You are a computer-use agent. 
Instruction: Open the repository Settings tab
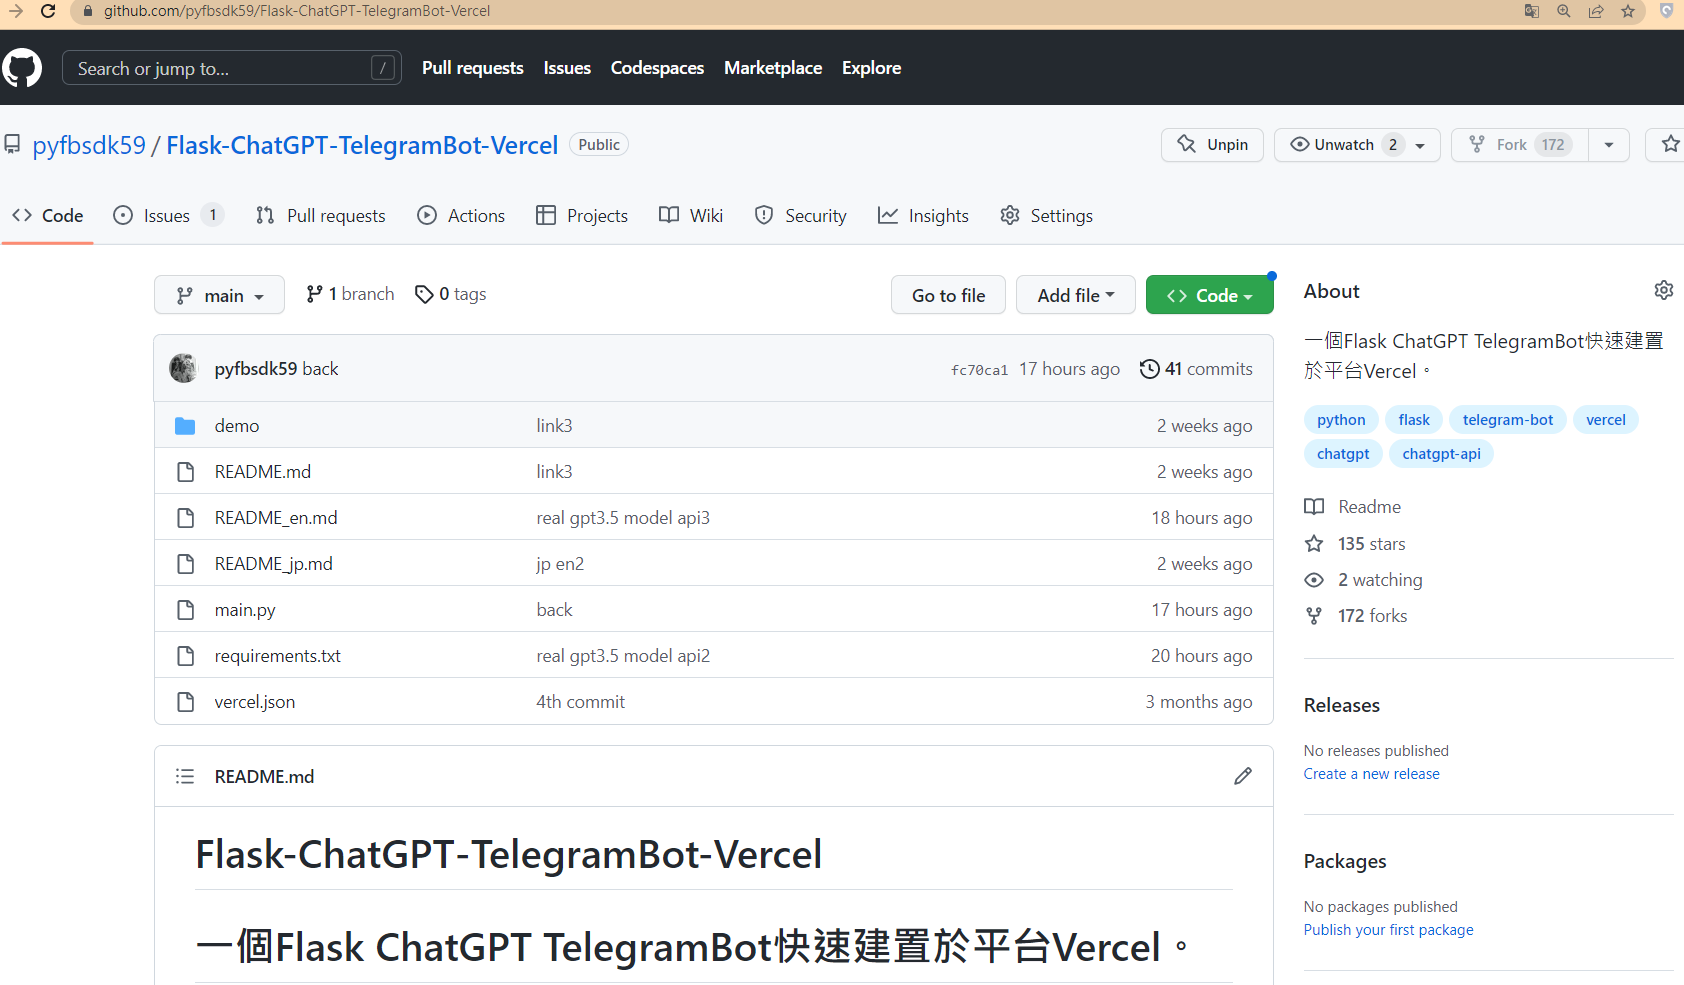pos(1046,215)
